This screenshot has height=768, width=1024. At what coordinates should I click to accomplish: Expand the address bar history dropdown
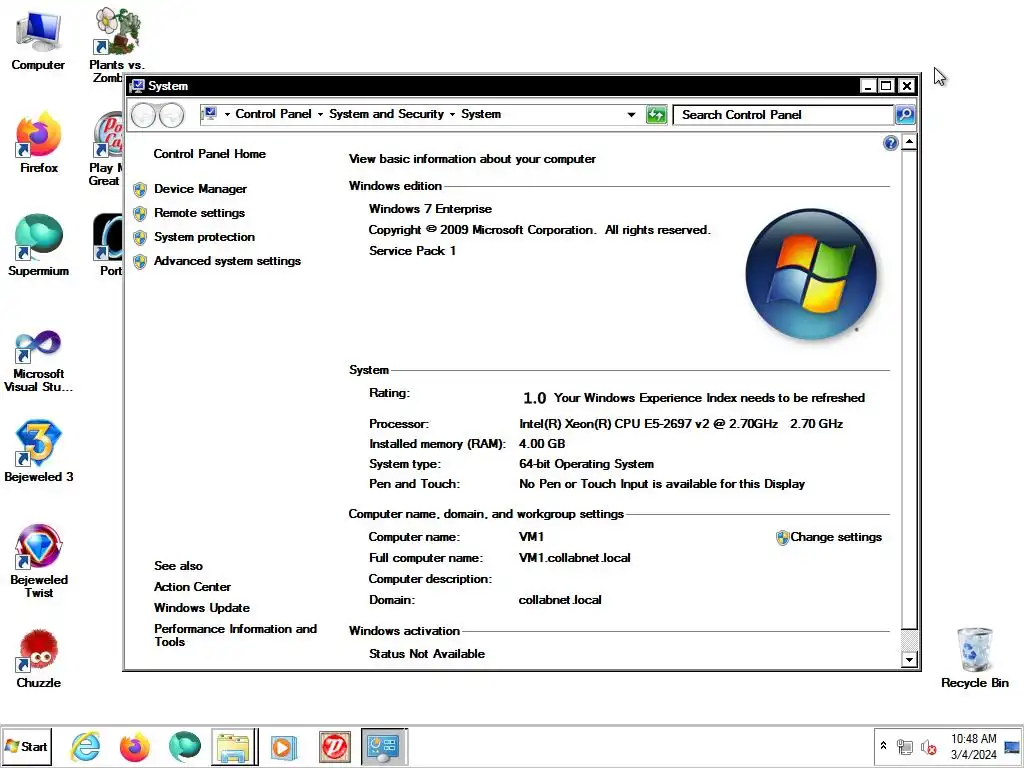[631, 115]
